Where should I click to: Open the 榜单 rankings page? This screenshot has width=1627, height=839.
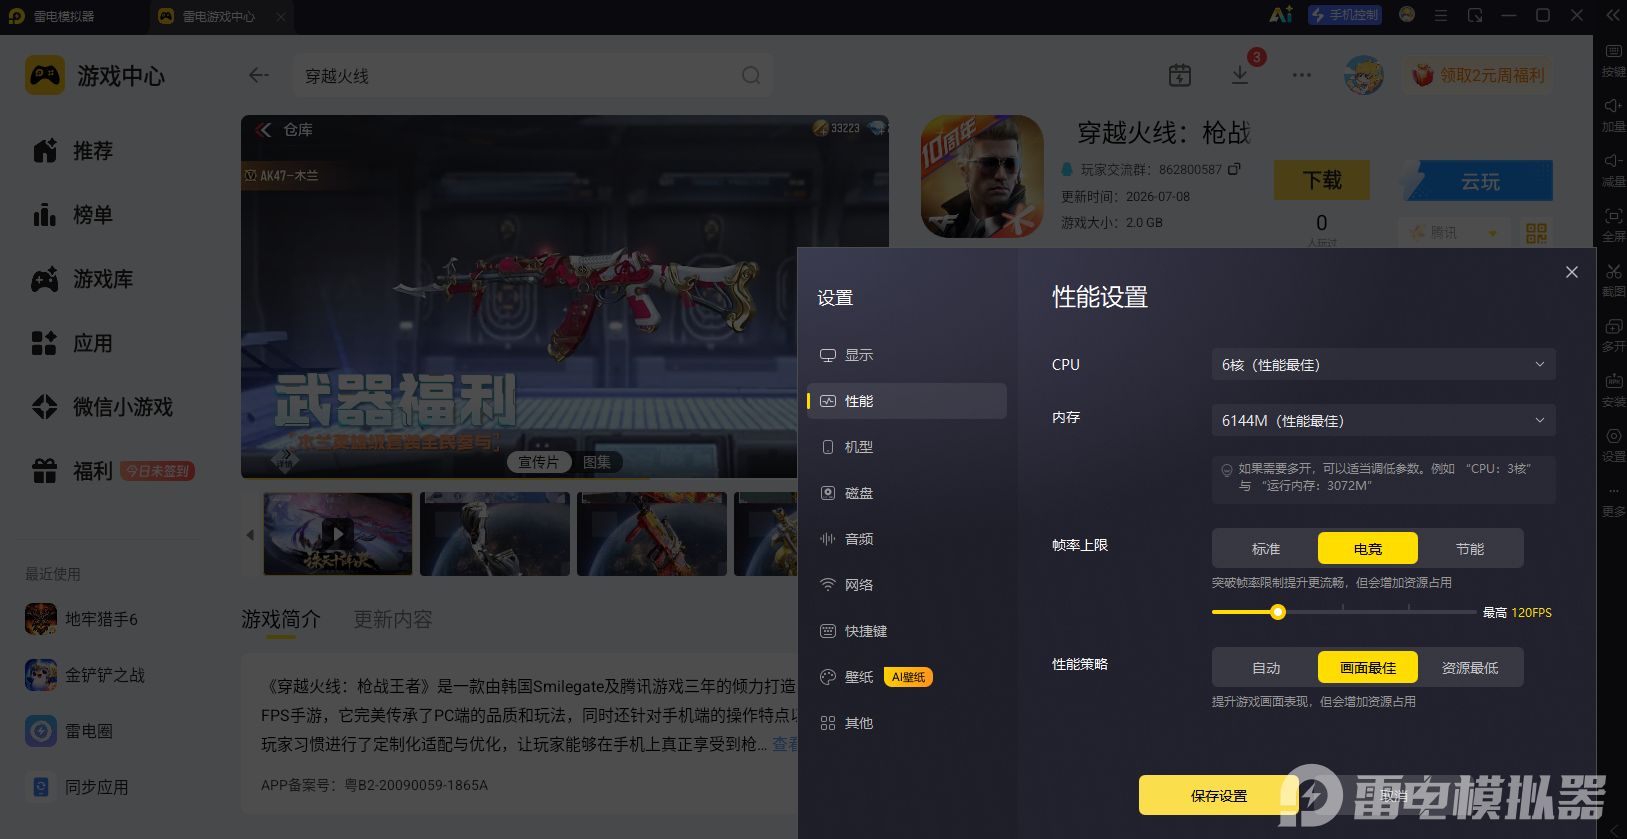(73, 215)
